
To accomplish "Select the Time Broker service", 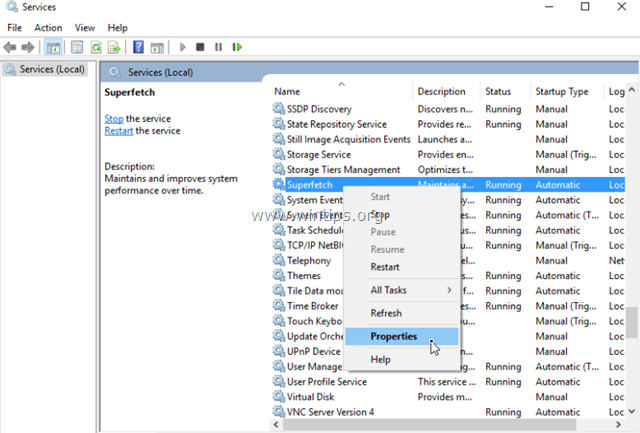I will tap(448, 306).
